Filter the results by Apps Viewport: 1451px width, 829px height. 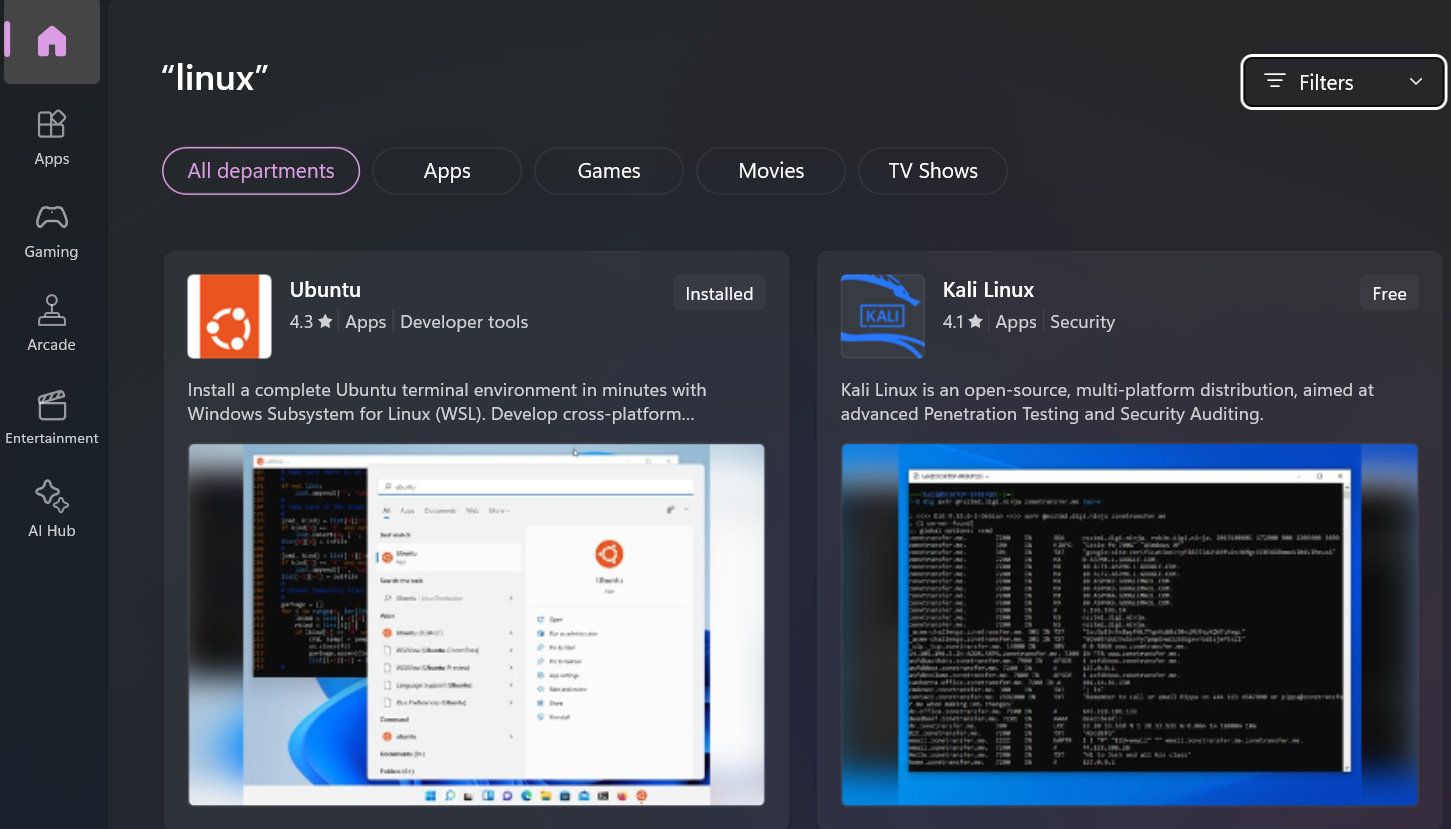[x=447, y=171]
